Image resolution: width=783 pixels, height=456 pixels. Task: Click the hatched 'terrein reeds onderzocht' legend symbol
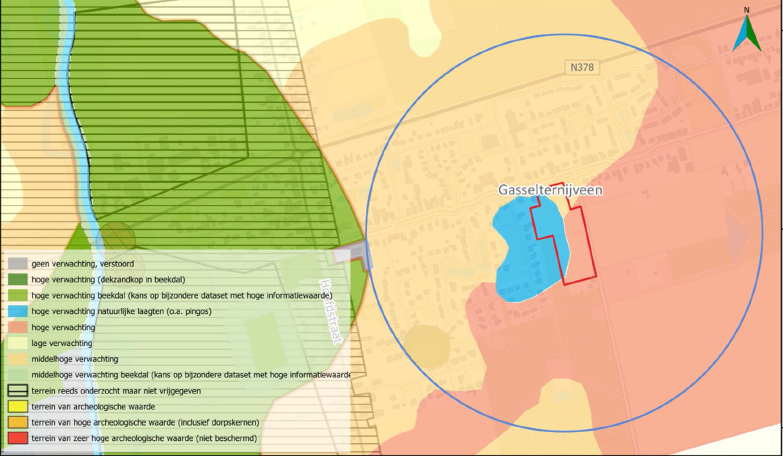click(x=16, y=391)
